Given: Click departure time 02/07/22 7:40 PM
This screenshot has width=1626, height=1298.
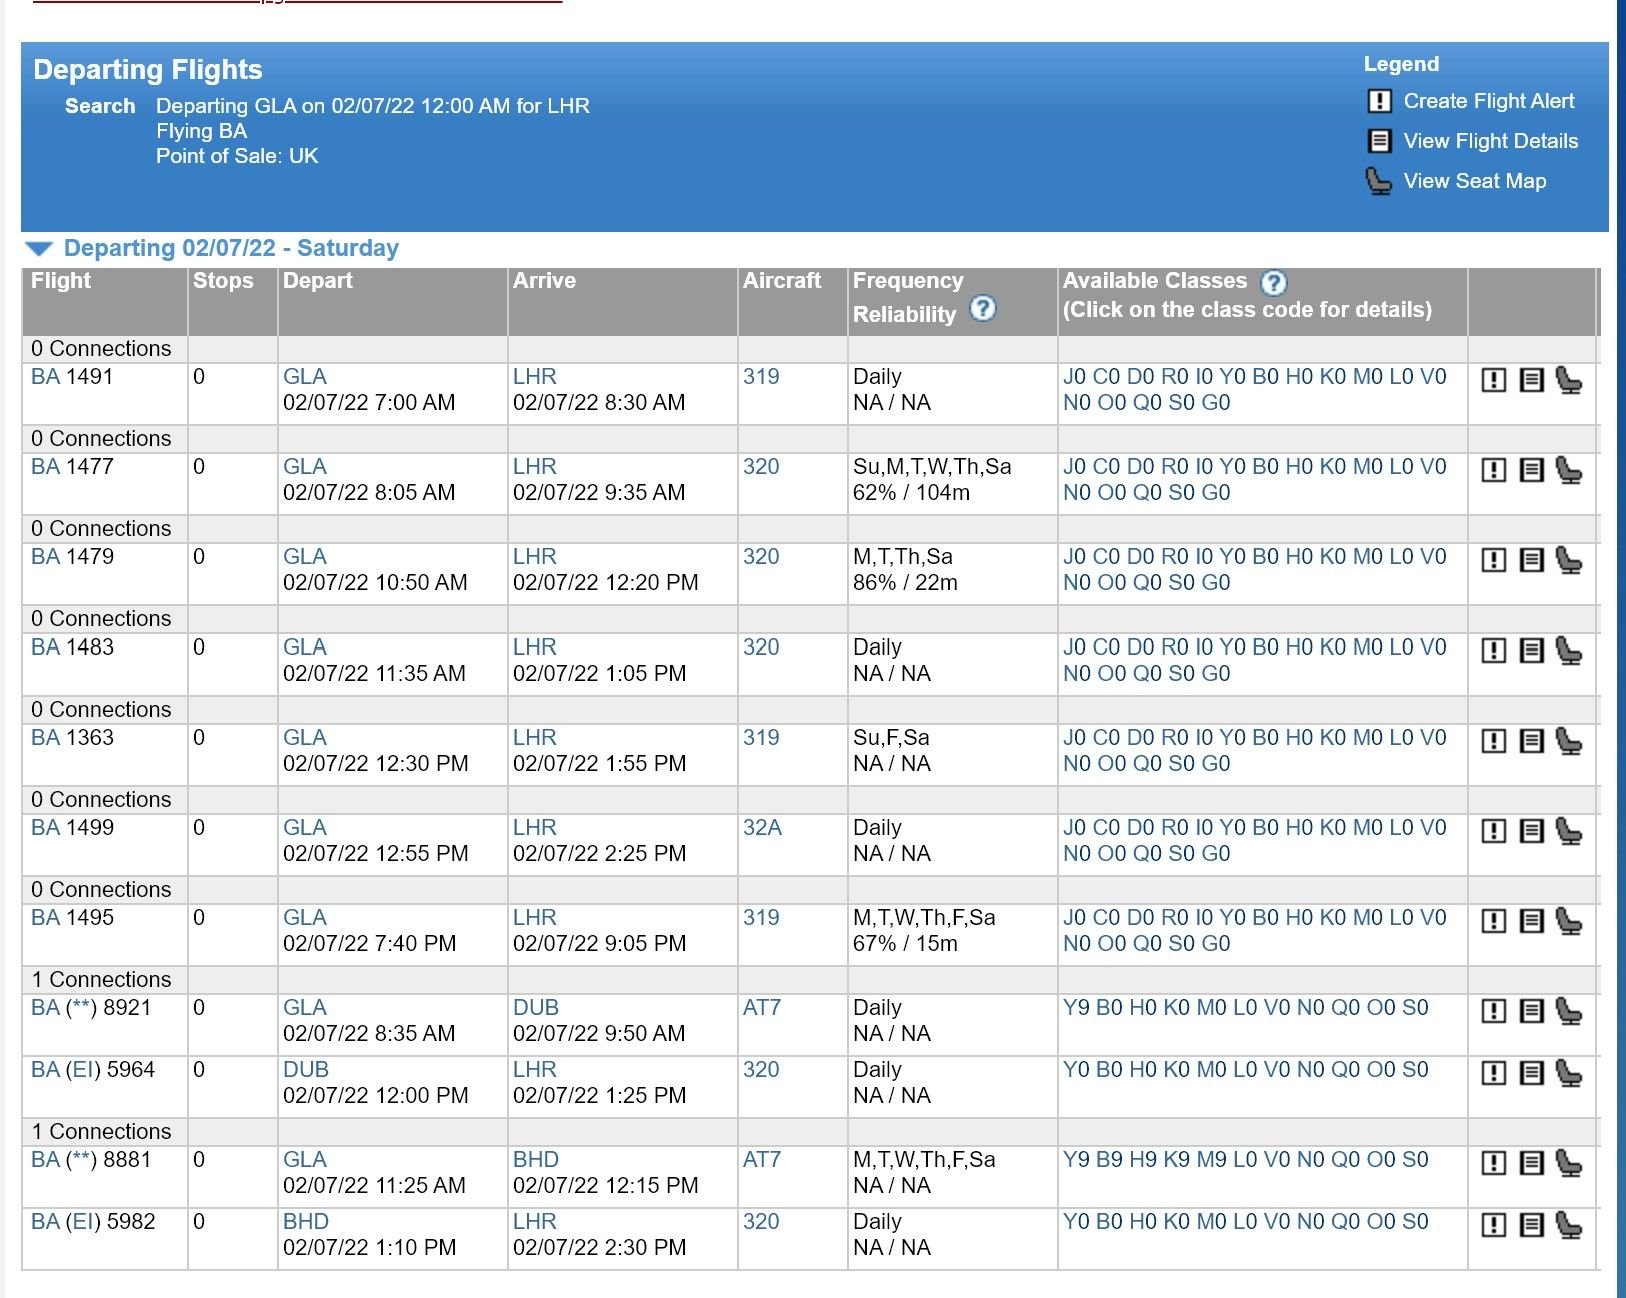Looking at the screenshot, I should (x=370, y=944).
